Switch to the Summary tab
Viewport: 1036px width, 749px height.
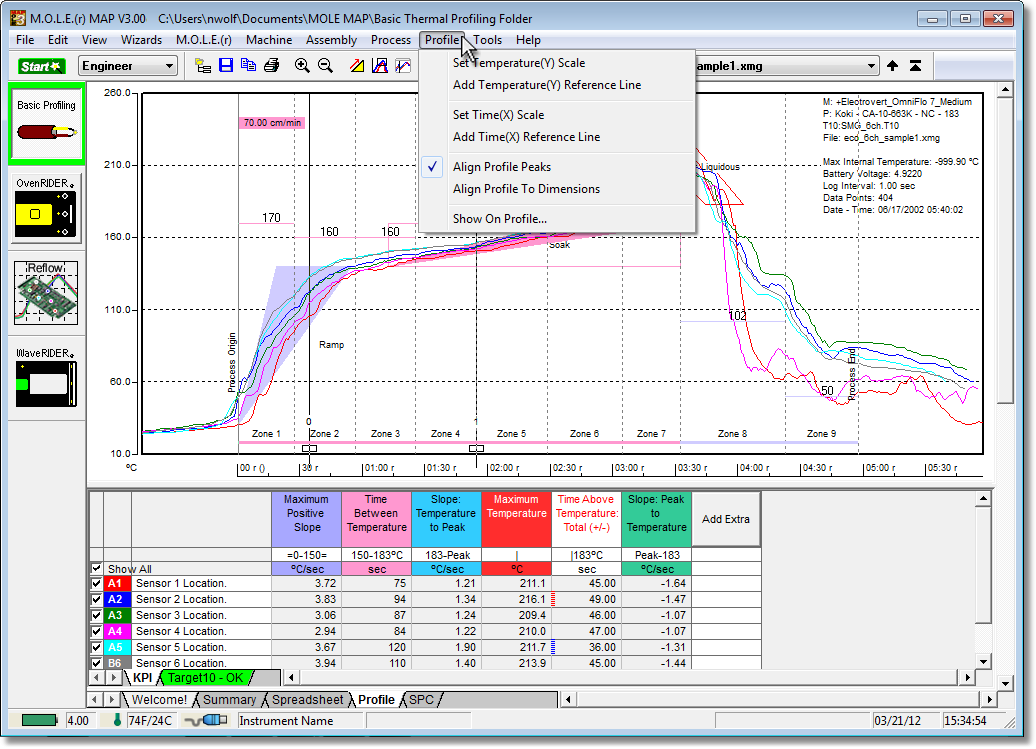[x=229, y=699]
